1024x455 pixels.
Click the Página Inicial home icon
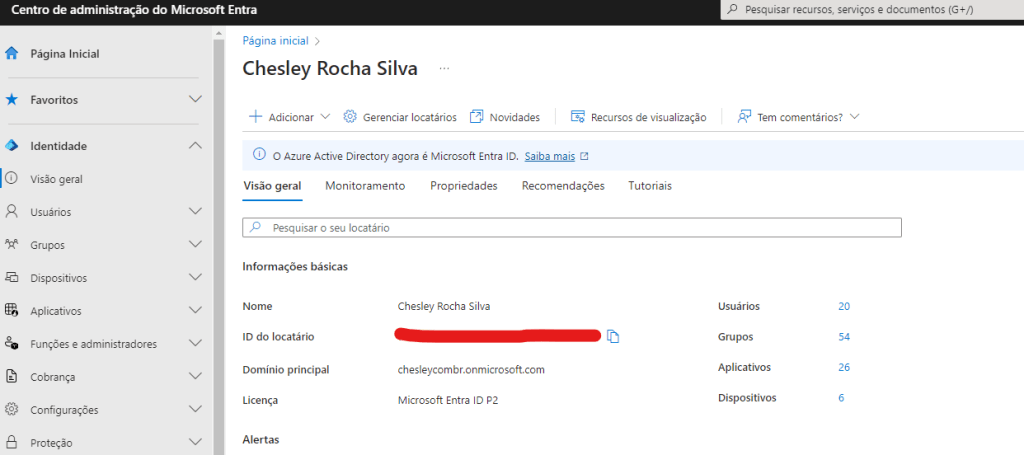point(12,54)
